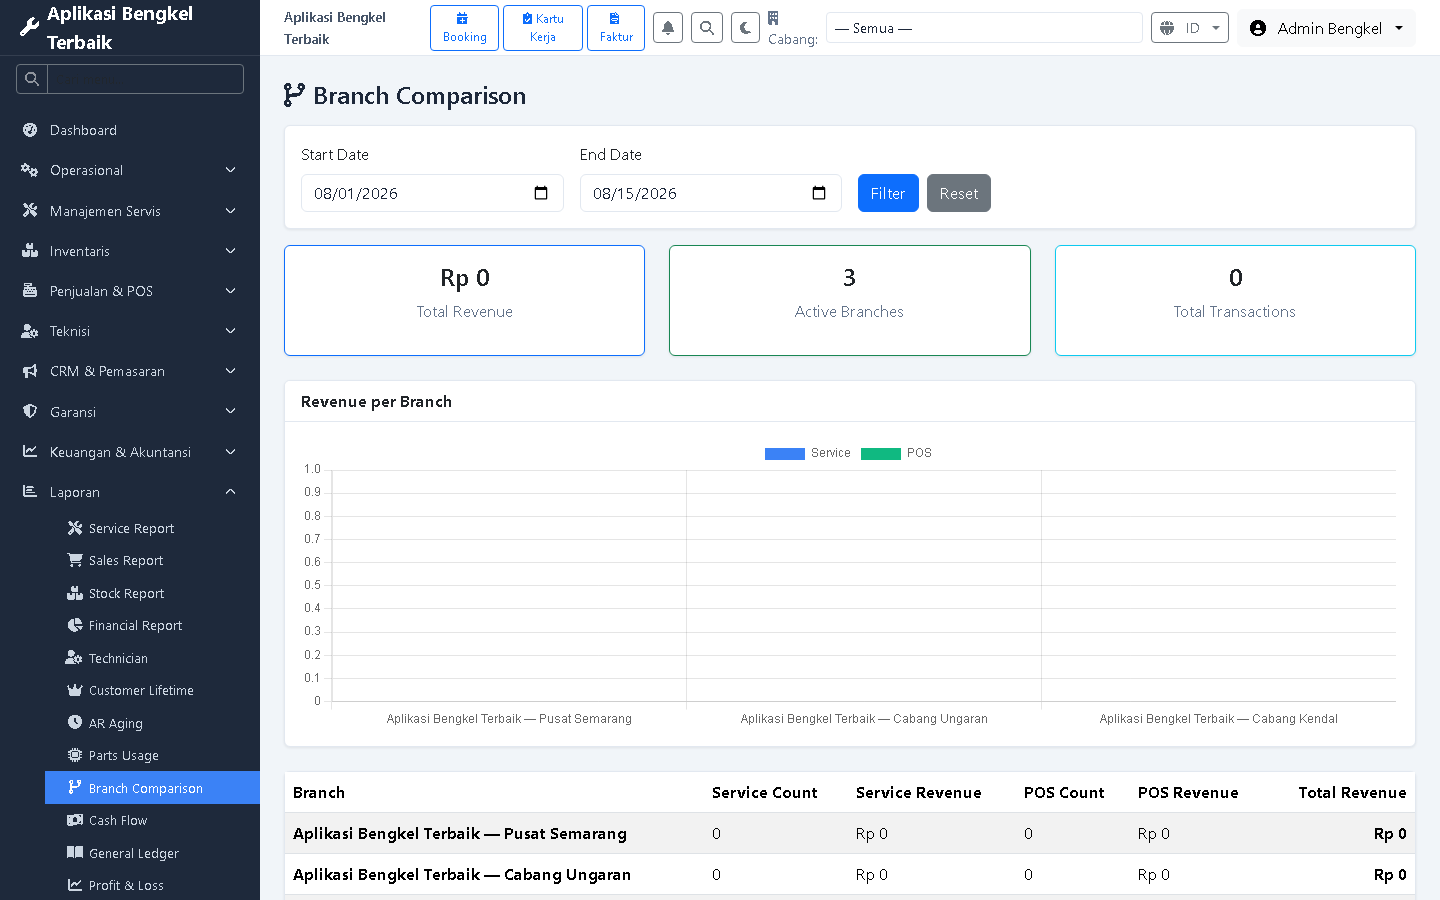Focus the sidebar search input field

tap(145, 79)
